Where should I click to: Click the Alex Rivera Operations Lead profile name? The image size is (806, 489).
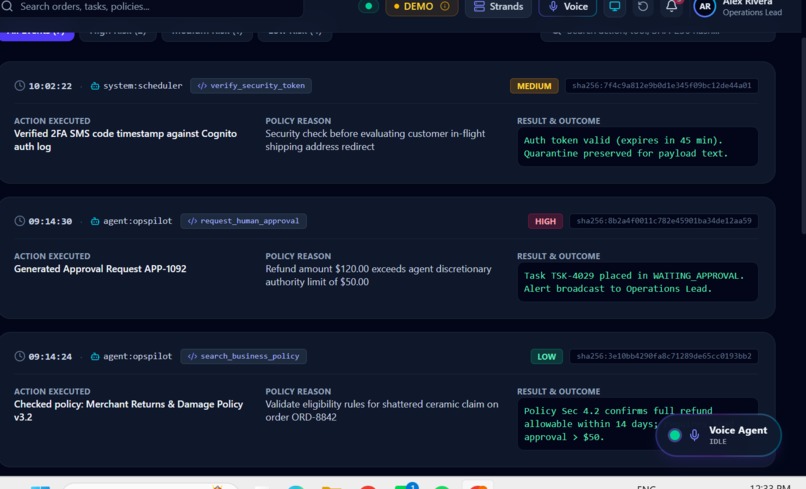pyautogui.click(x=752, y=8)
